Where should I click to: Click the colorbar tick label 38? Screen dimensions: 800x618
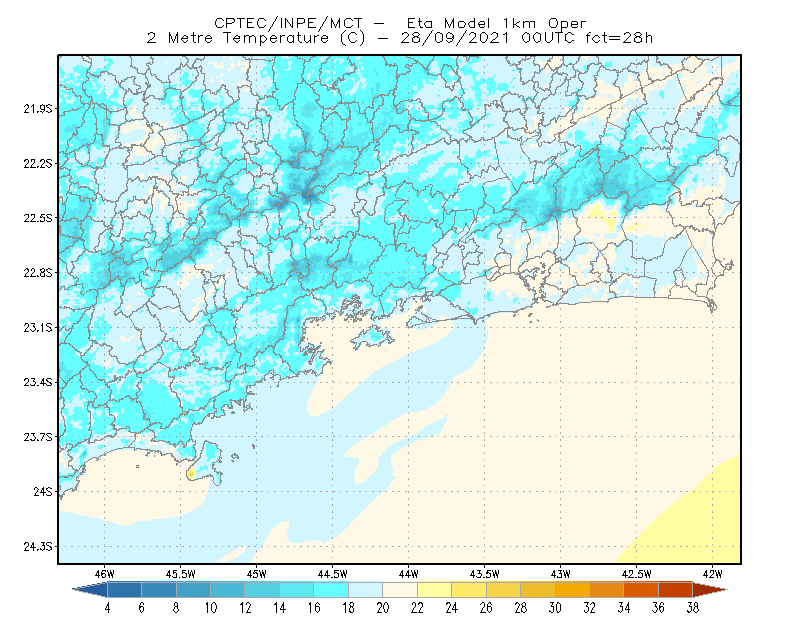click(693, 608)
